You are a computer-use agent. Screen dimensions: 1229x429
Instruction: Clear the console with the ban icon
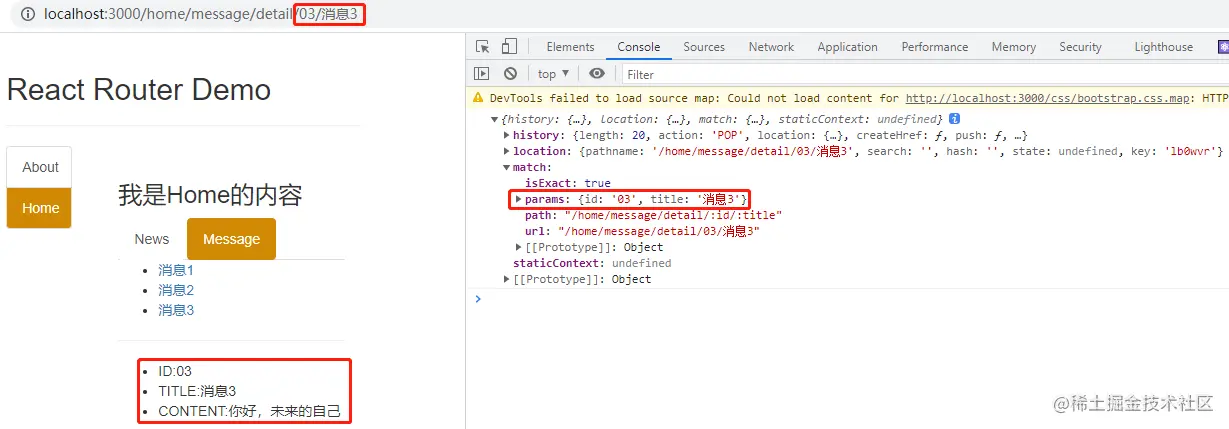(x=510, y=74)
